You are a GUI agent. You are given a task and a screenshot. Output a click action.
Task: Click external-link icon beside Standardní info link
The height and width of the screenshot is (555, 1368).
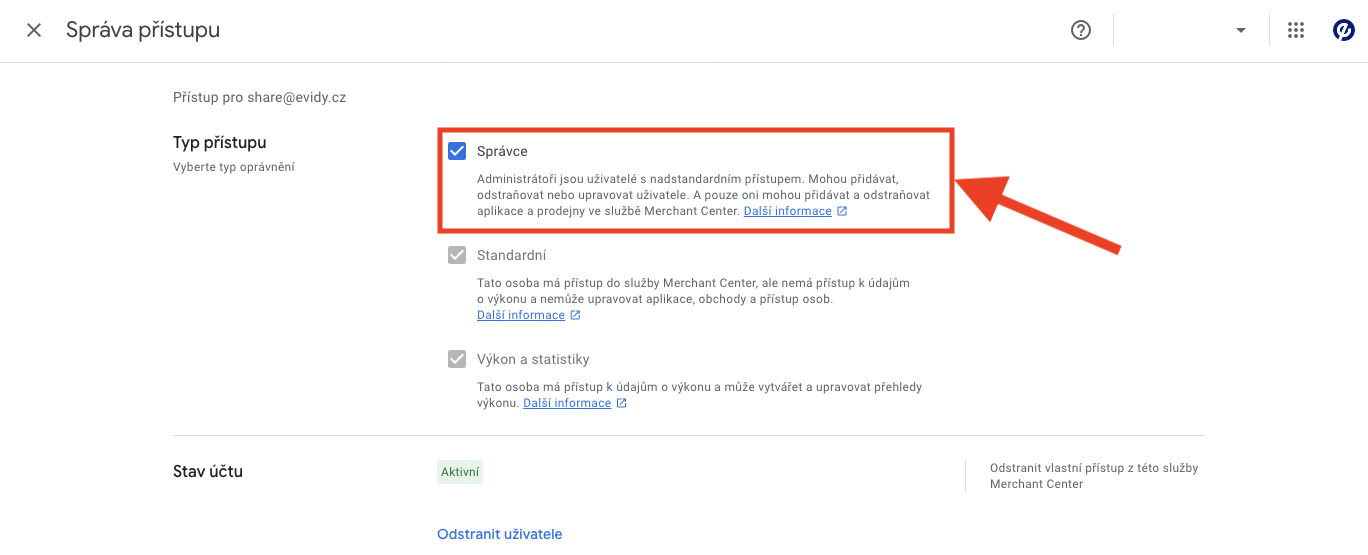pos(575,315)
